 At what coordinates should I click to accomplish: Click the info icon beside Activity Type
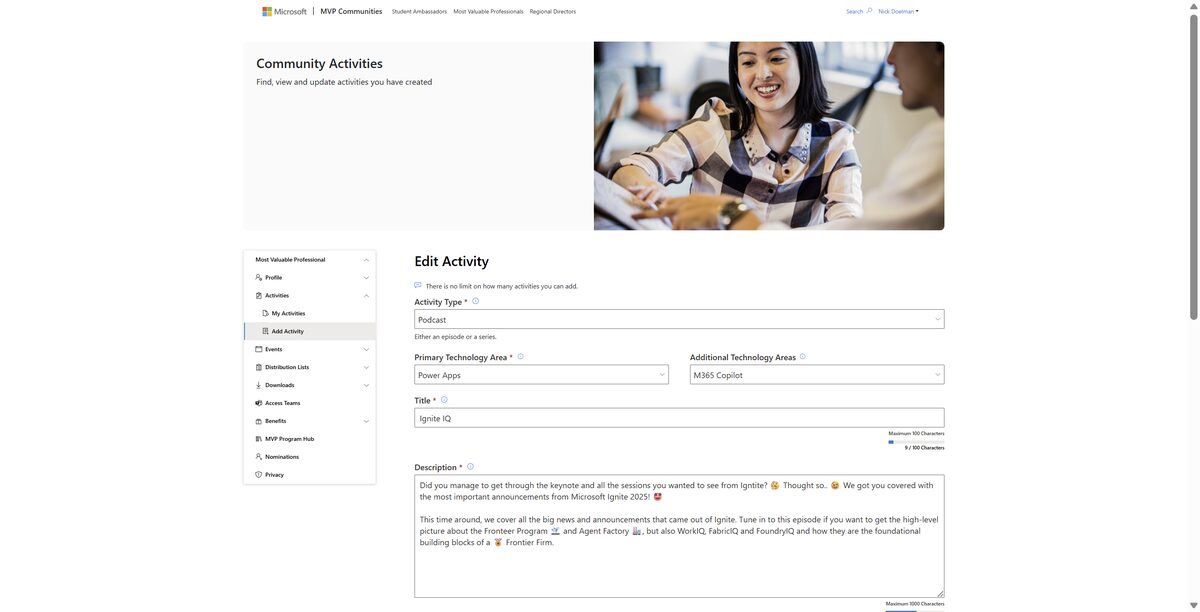tap(475, 301)
